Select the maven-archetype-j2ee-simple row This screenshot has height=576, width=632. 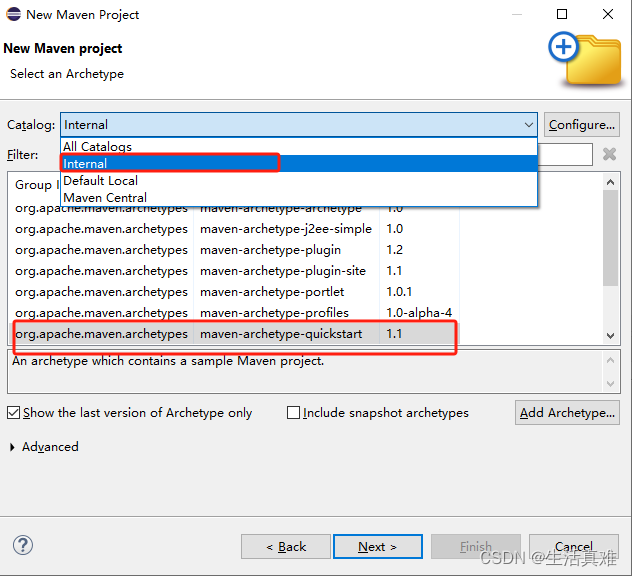click(x=234, y=229)
